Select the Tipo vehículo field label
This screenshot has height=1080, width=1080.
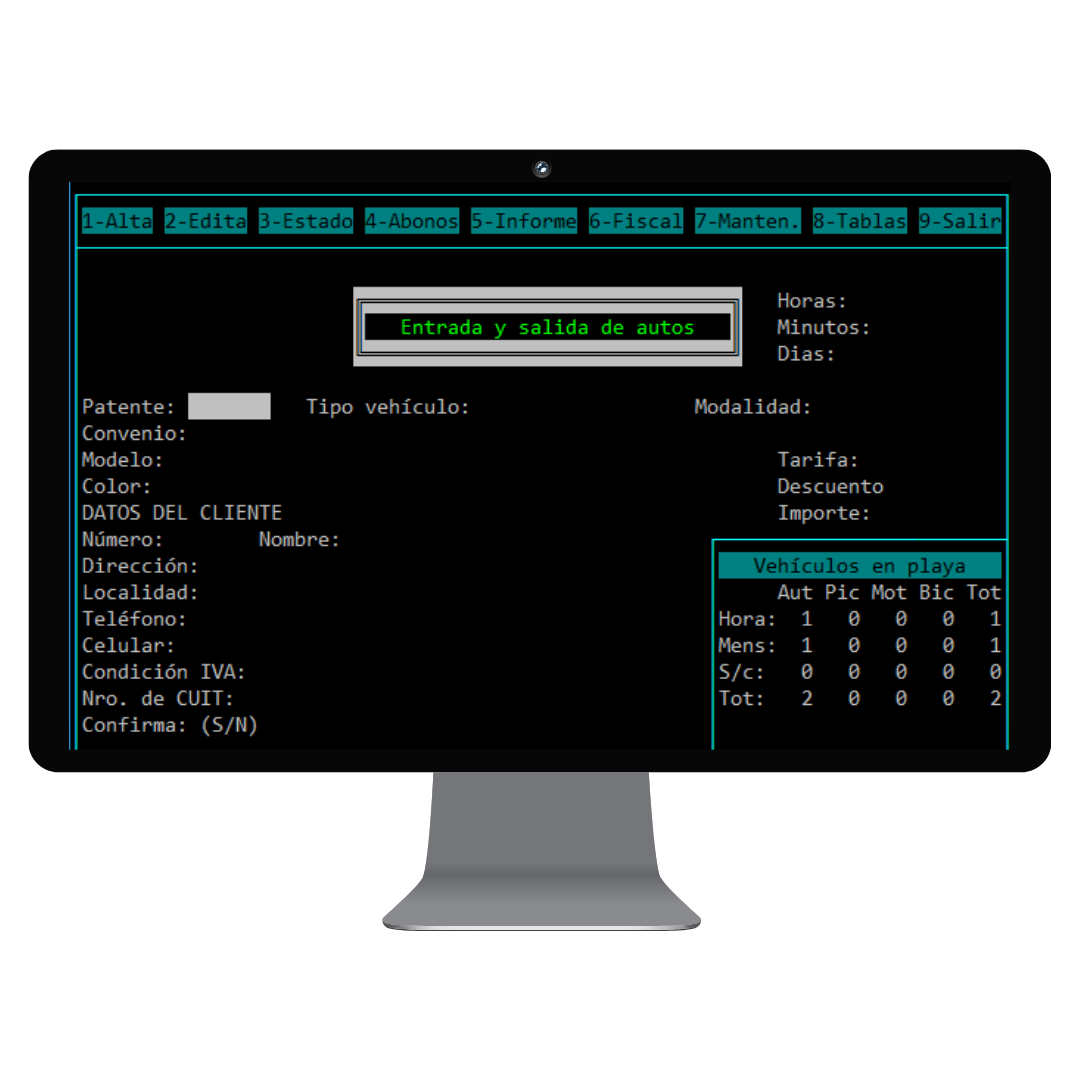pyautogui.click(x=388, y=407)
